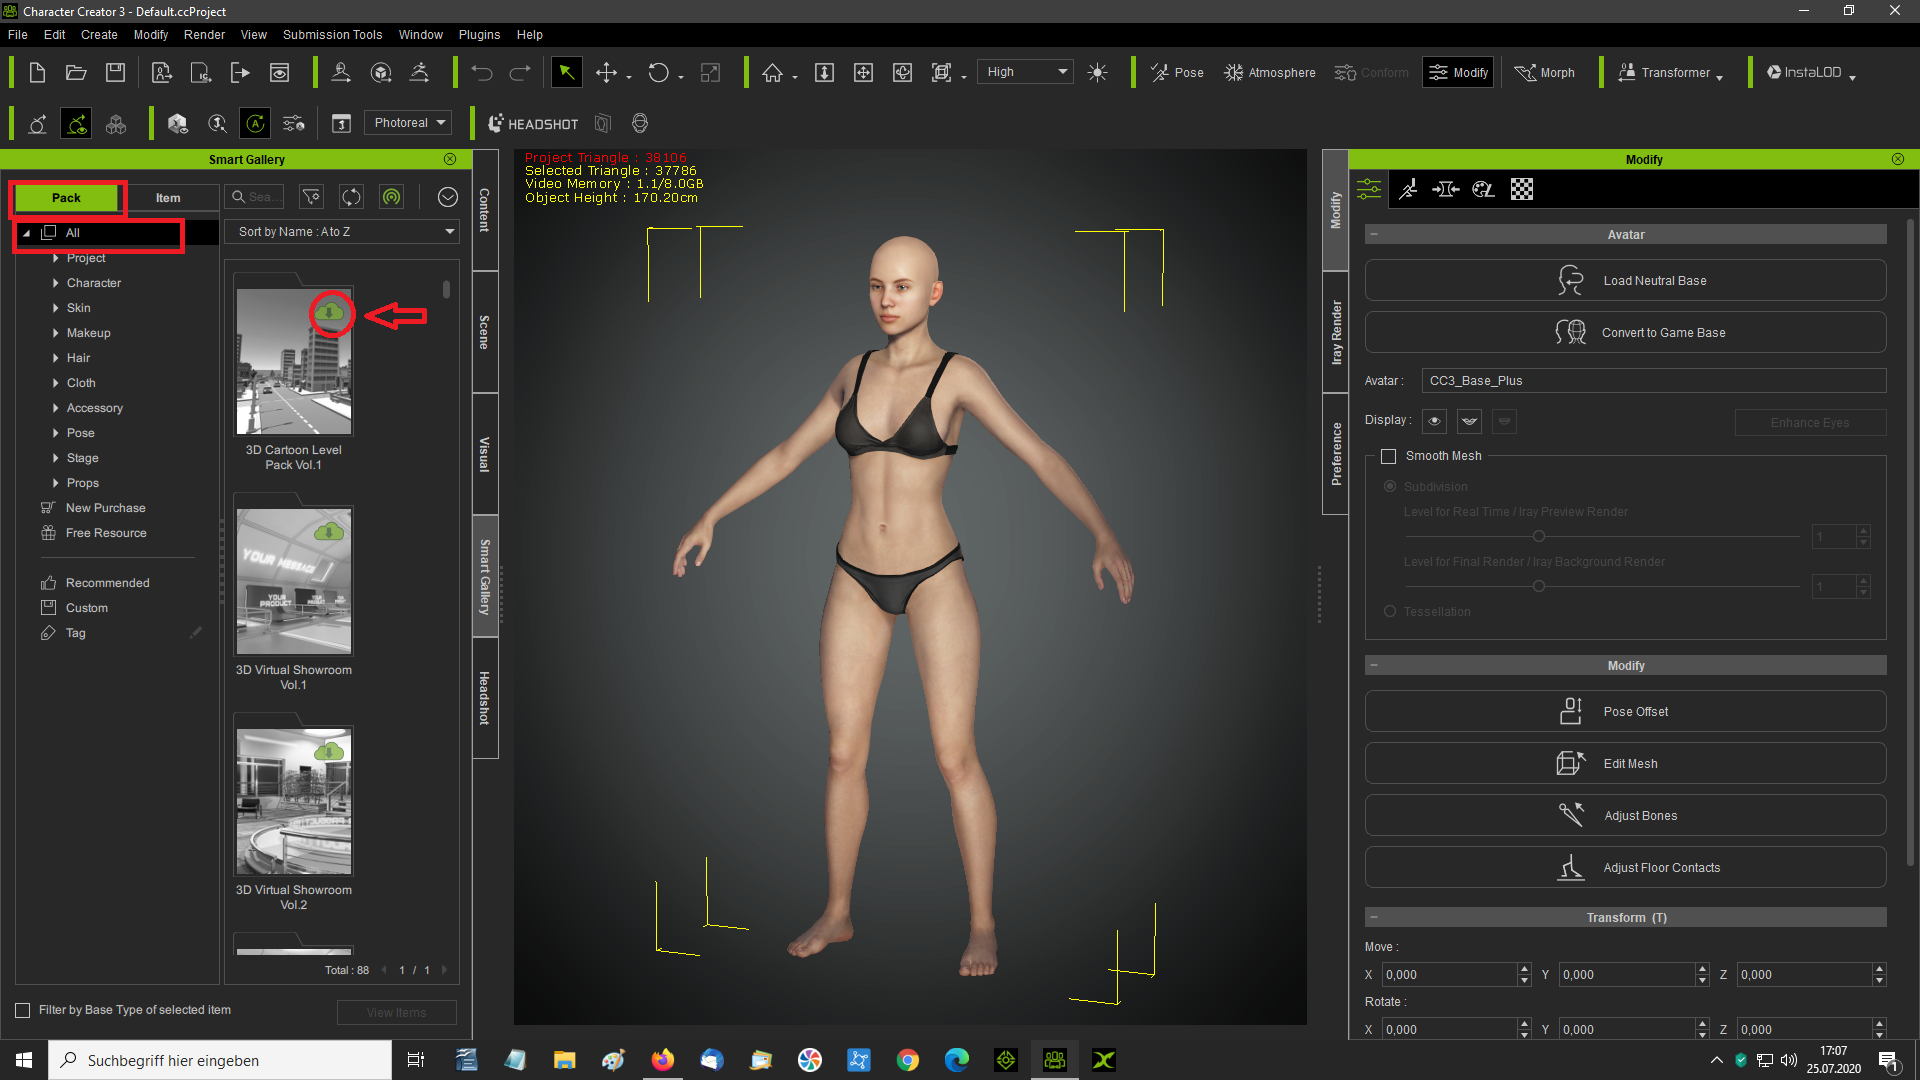Check Filter by Base Type of selected item
This screenshot has height=1080, width=1920.
click(22, 1010)
